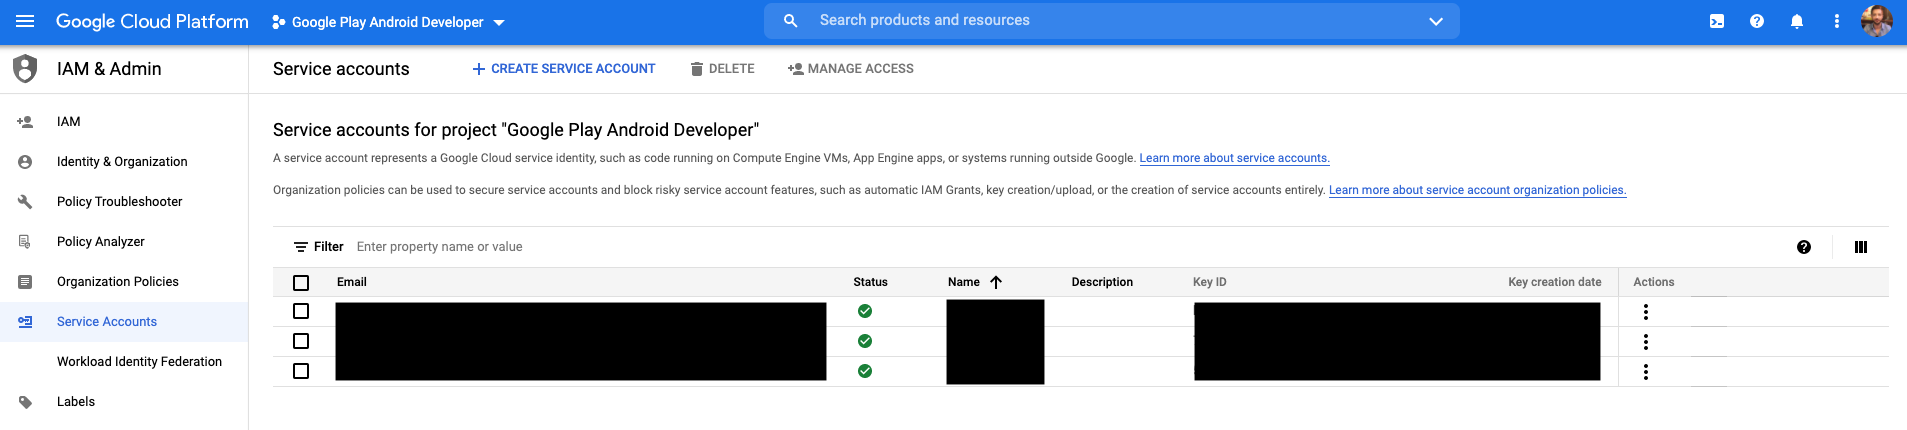1907x430 pixels.
Task: Open the top bar three-dot settings menu
Action: click(x=1837, y=21)
